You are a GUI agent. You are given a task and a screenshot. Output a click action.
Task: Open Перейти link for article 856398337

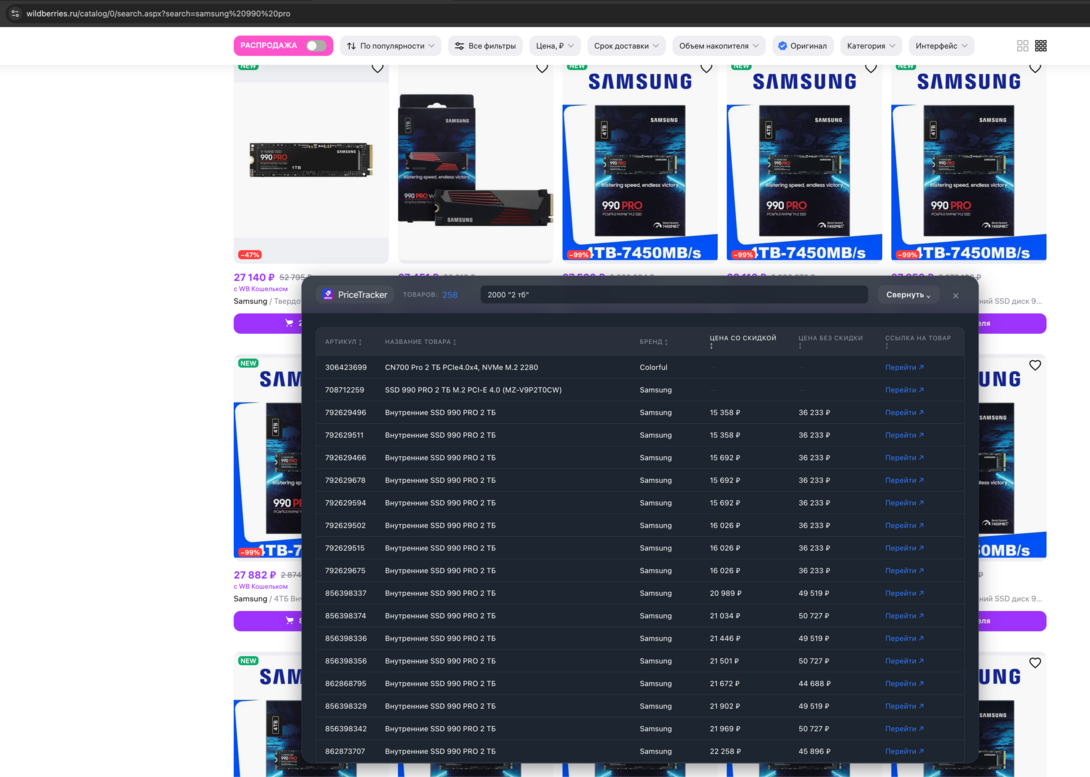coord(904,594)
